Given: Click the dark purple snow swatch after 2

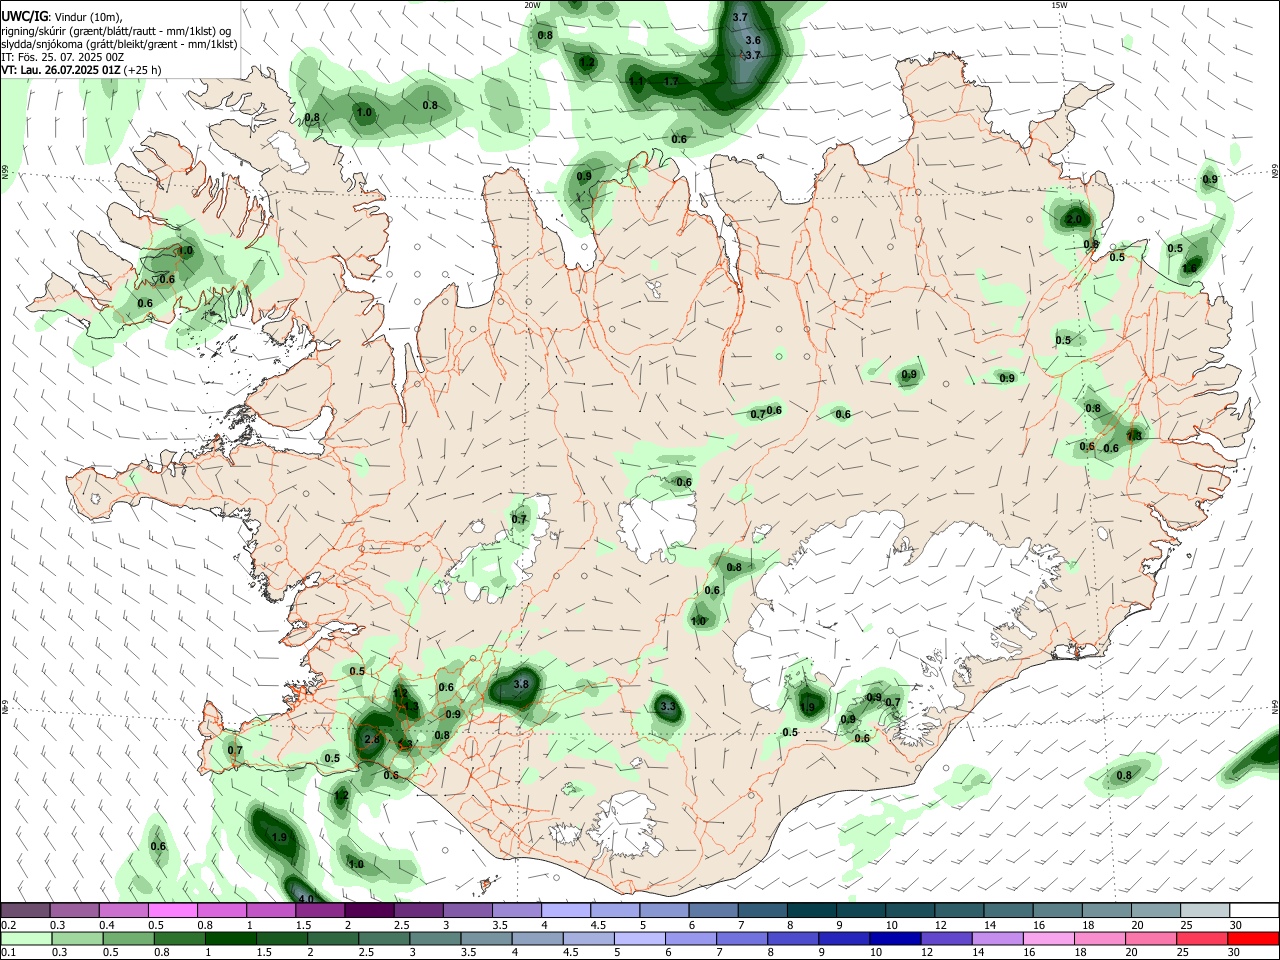Looking at the screenshot, I should point(369,911).
